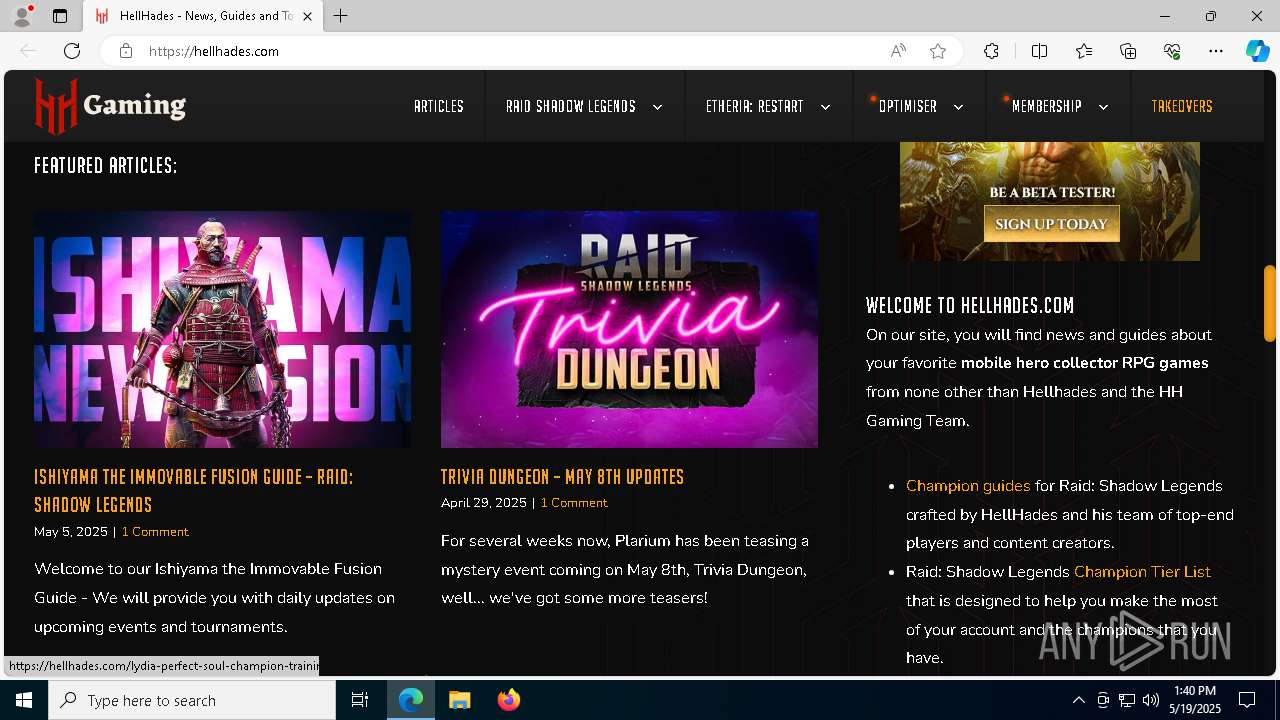Start Read aloud from address bar
The width and height of the screenshot is (1280, 720).
[x=898, y=51]
